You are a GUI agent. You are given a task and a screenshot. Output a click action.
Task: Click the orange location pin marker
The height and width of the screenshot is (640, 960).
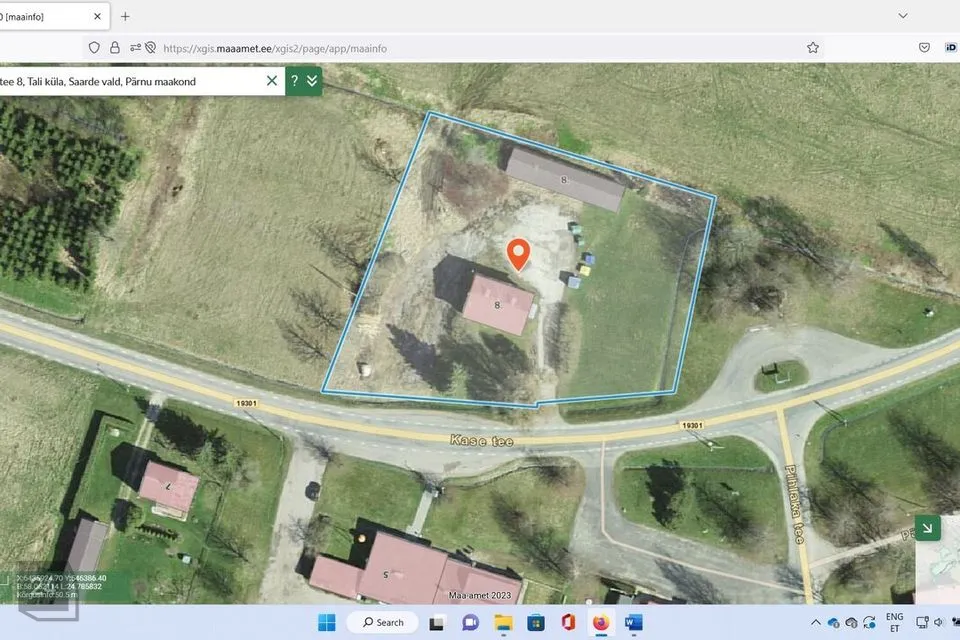pos(517,255)
